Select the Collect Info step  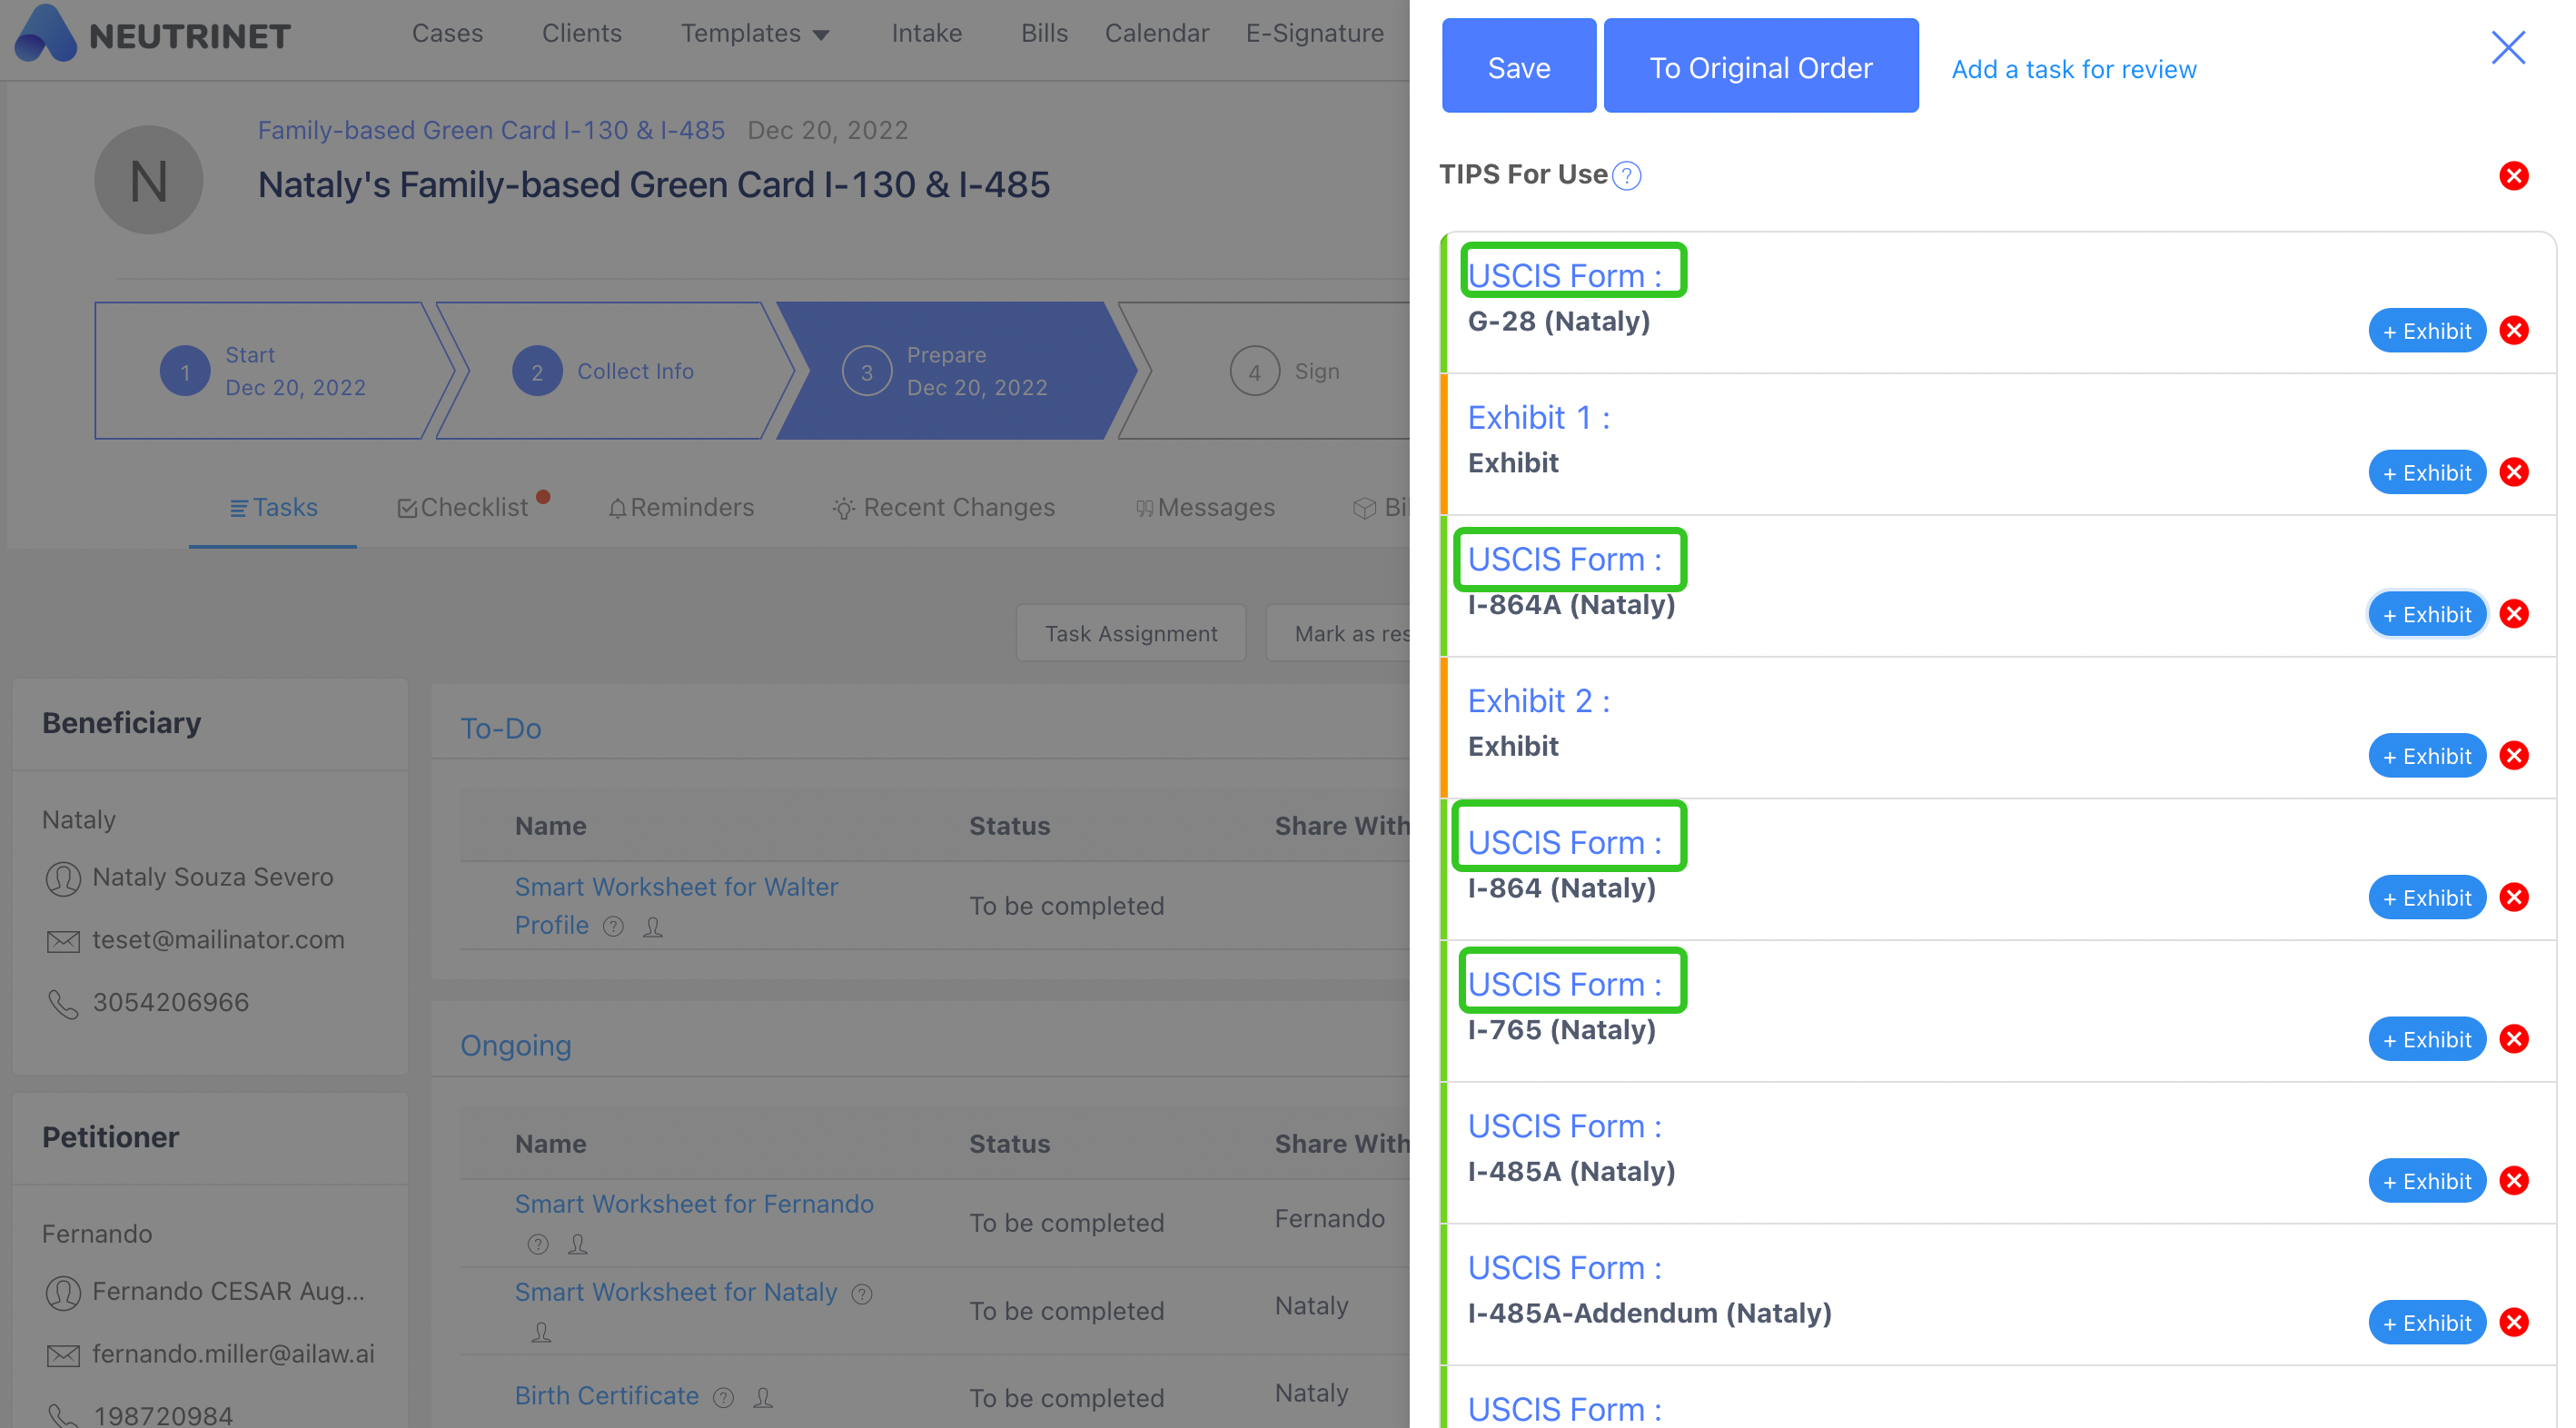[x=605, y=371]
